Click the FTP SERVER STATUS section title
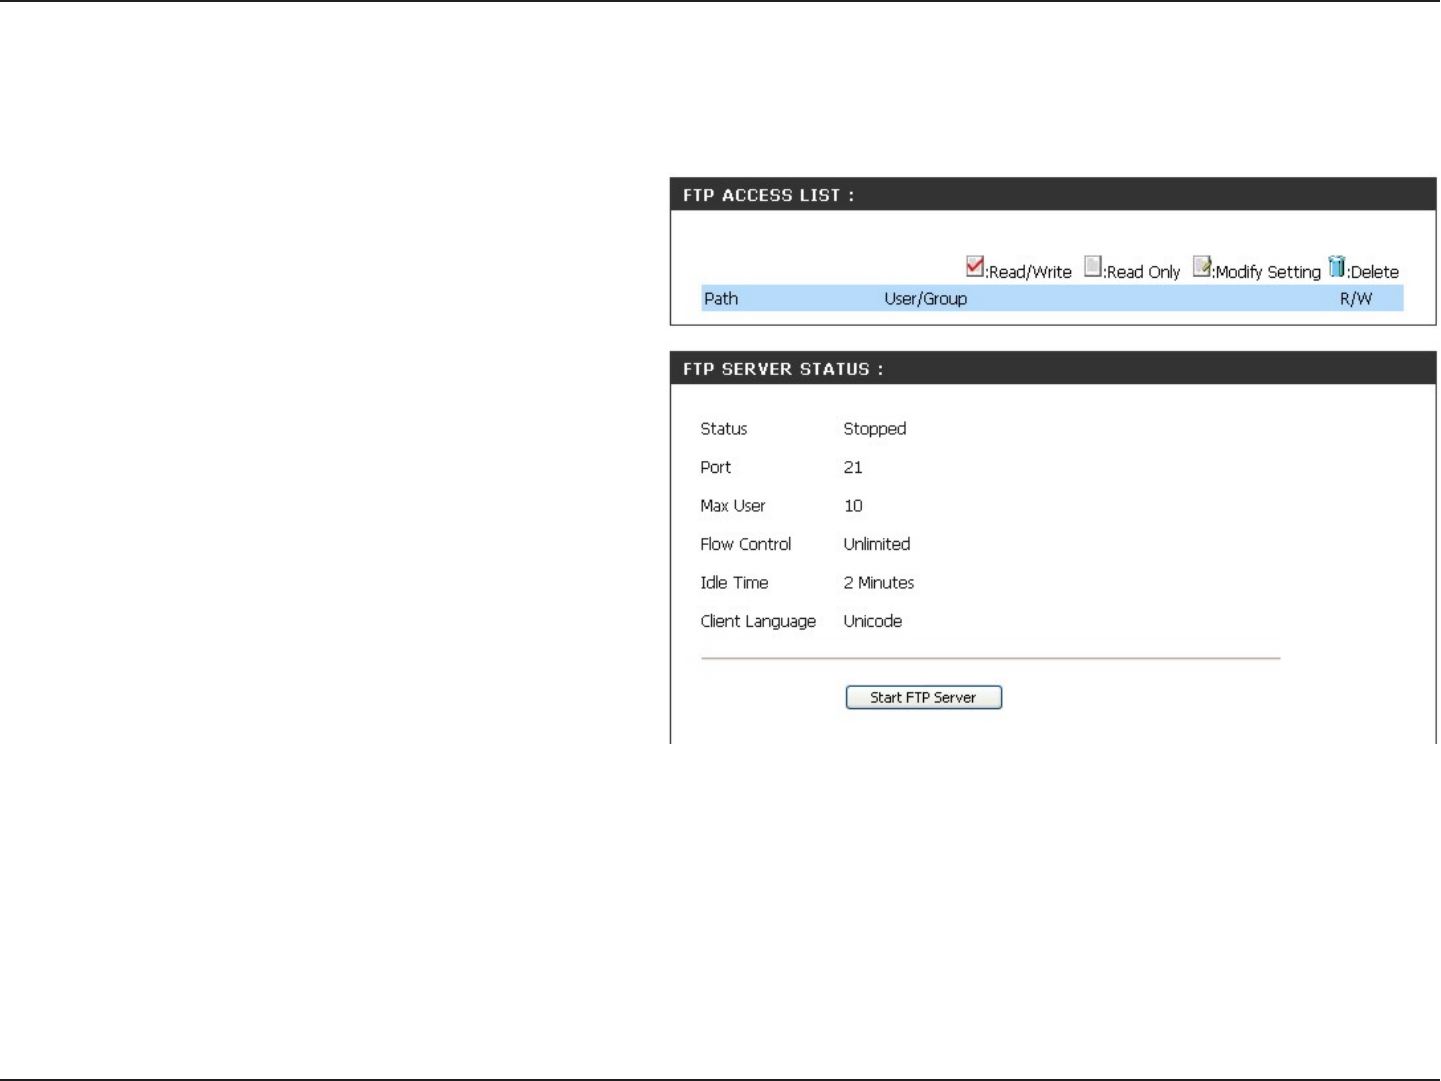This screenshot has height=1081, width=1441. (x=783, y=369)
